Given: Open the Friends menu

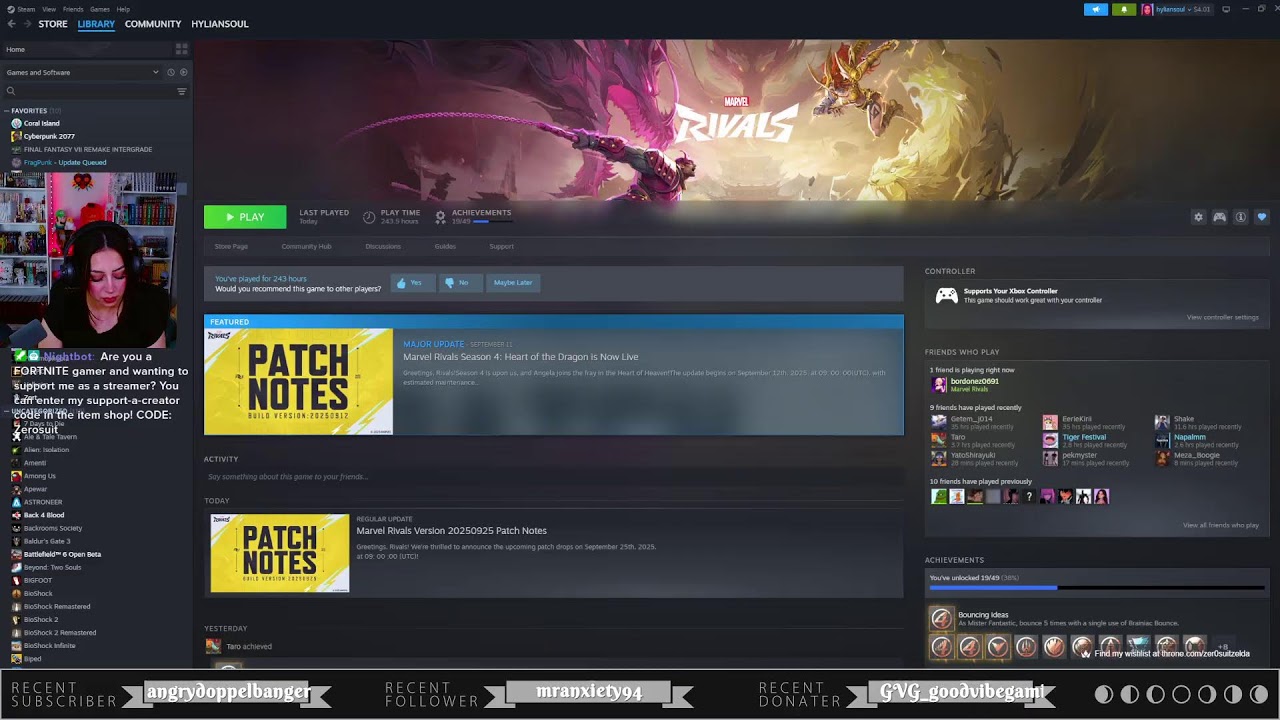Looking at the screenshot, I should [73, 9].
